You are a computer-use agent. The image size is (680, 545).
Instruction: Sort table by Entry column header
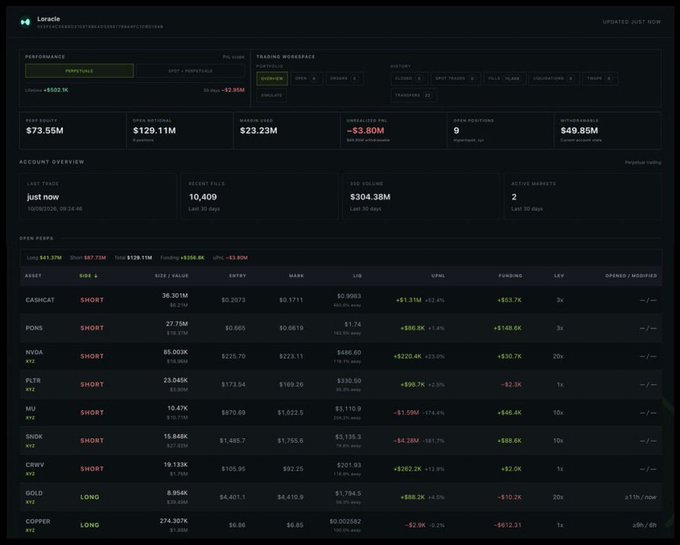237,276
